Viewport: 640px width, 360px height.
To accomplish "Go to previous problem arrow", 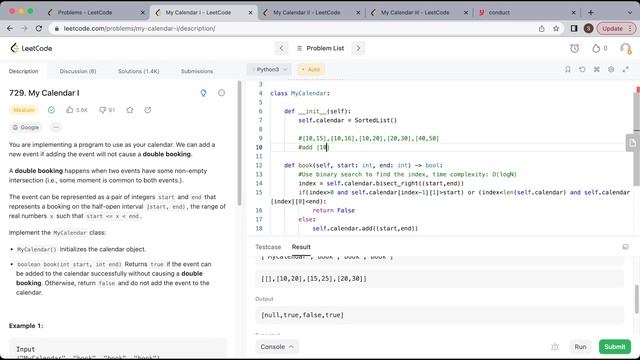I will tap(281, 48).
